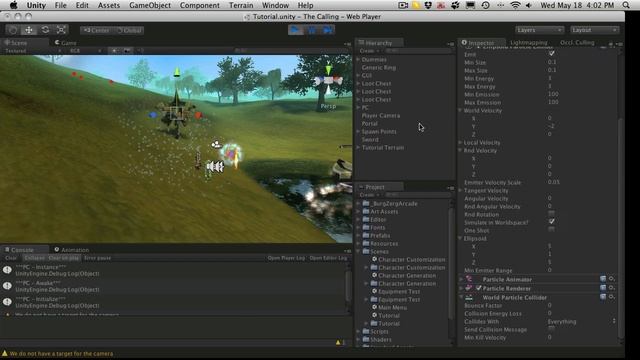Toggle the Emit checkbox
The height and width of the screenshot is (360, 640).
551,54
